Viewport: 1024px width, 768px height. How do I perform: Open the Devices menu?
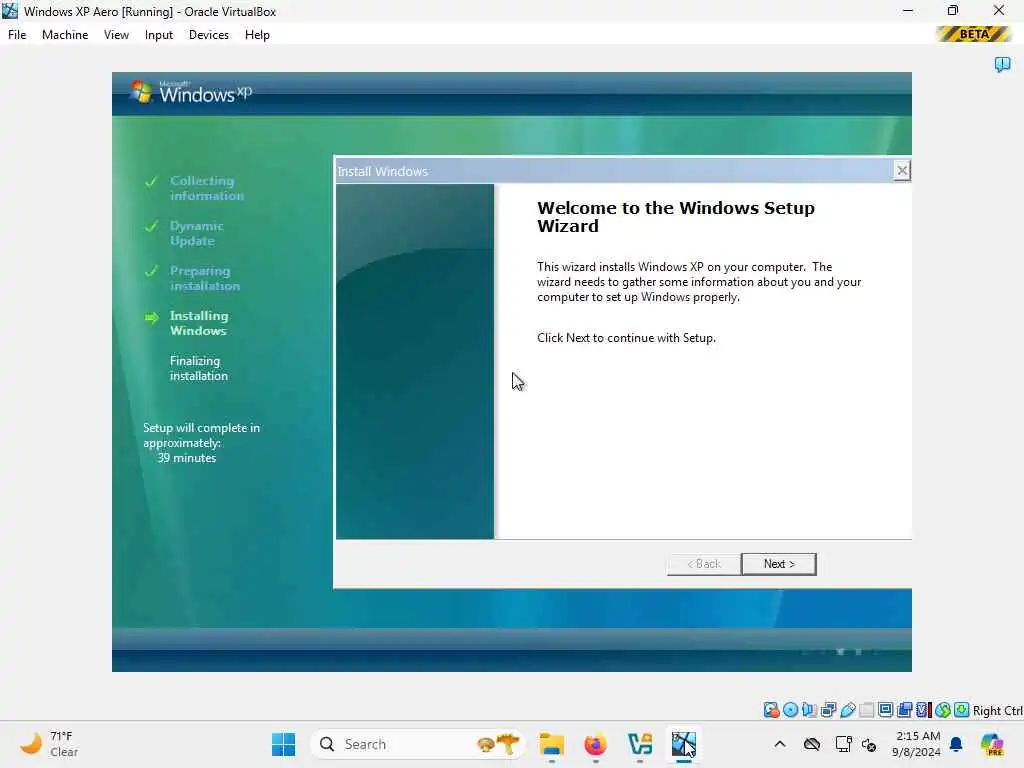pos(209,35)
